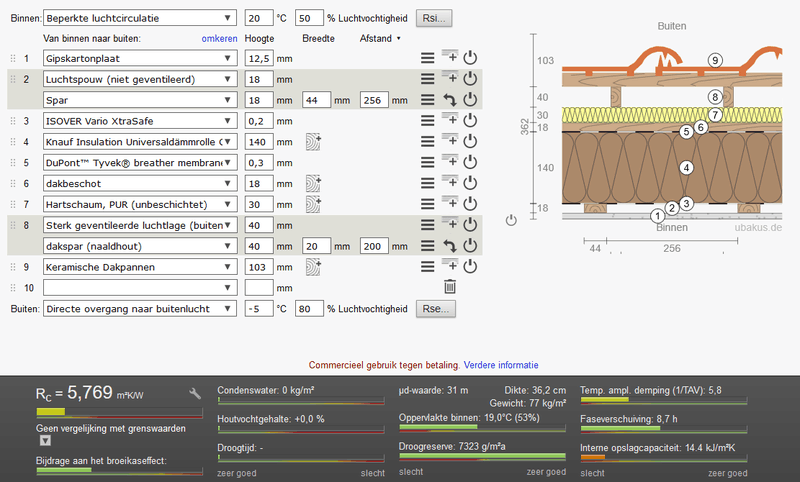Click the Rc value progress bar
The width and height of the screenshot is (800, 482).
[x=119, y=413]
